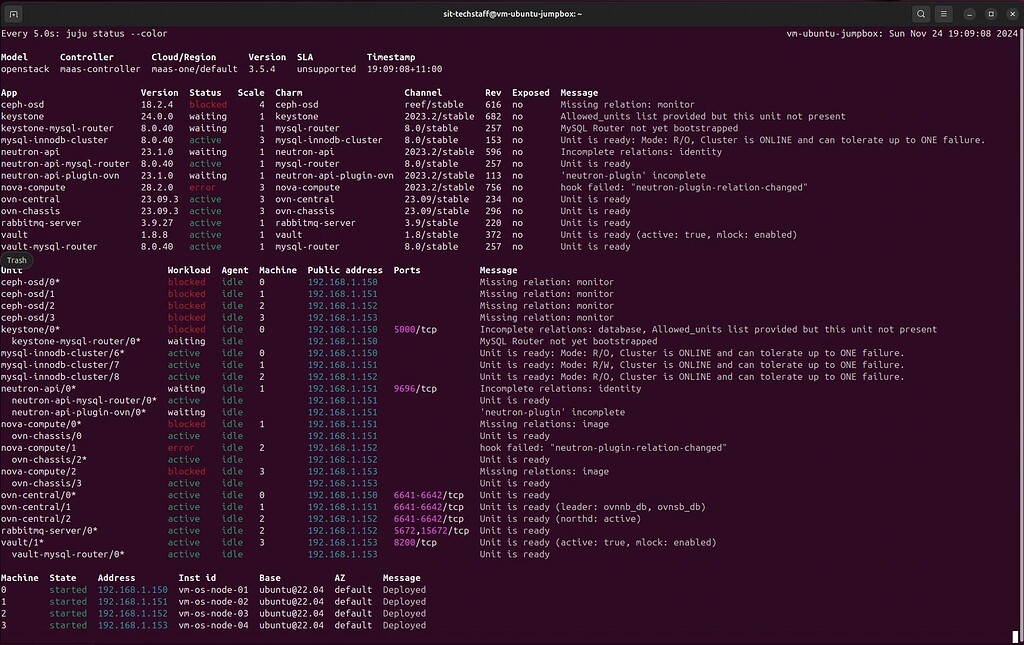
Task: Click the ceph-osd blocked status in App table
Action: pyautogui.click(x=207, y=104)
